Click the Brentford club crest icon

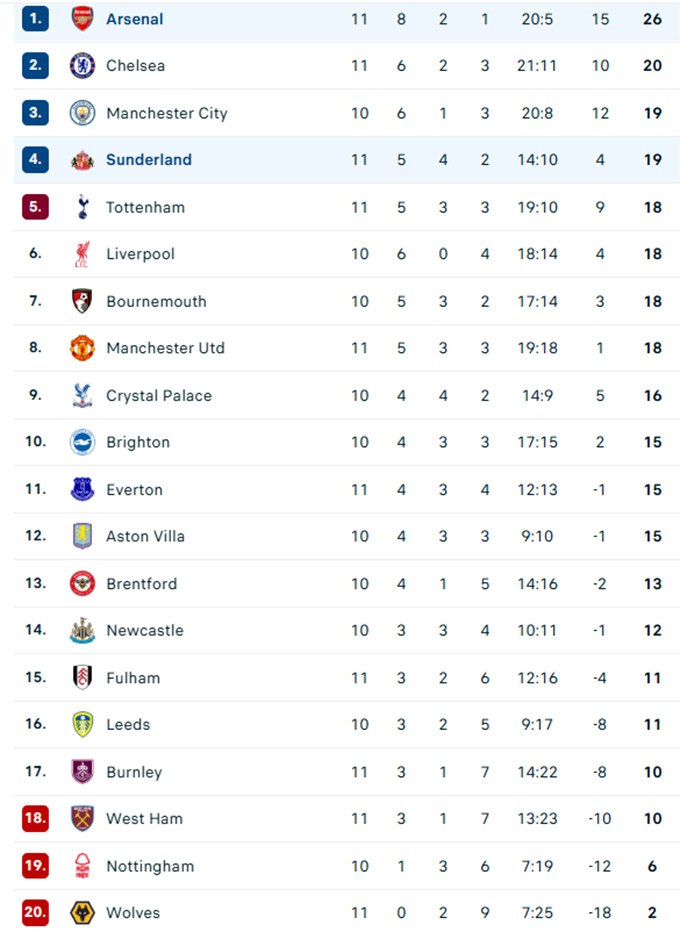(82, 583)
